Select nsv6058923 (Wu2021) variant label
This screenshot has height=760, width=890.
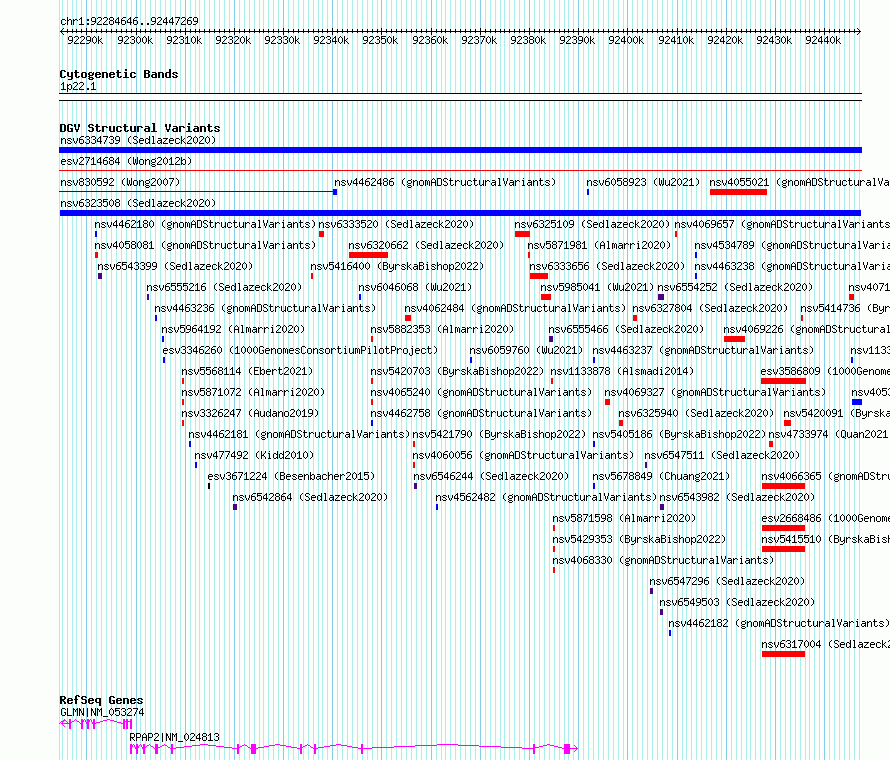point(643,182)
